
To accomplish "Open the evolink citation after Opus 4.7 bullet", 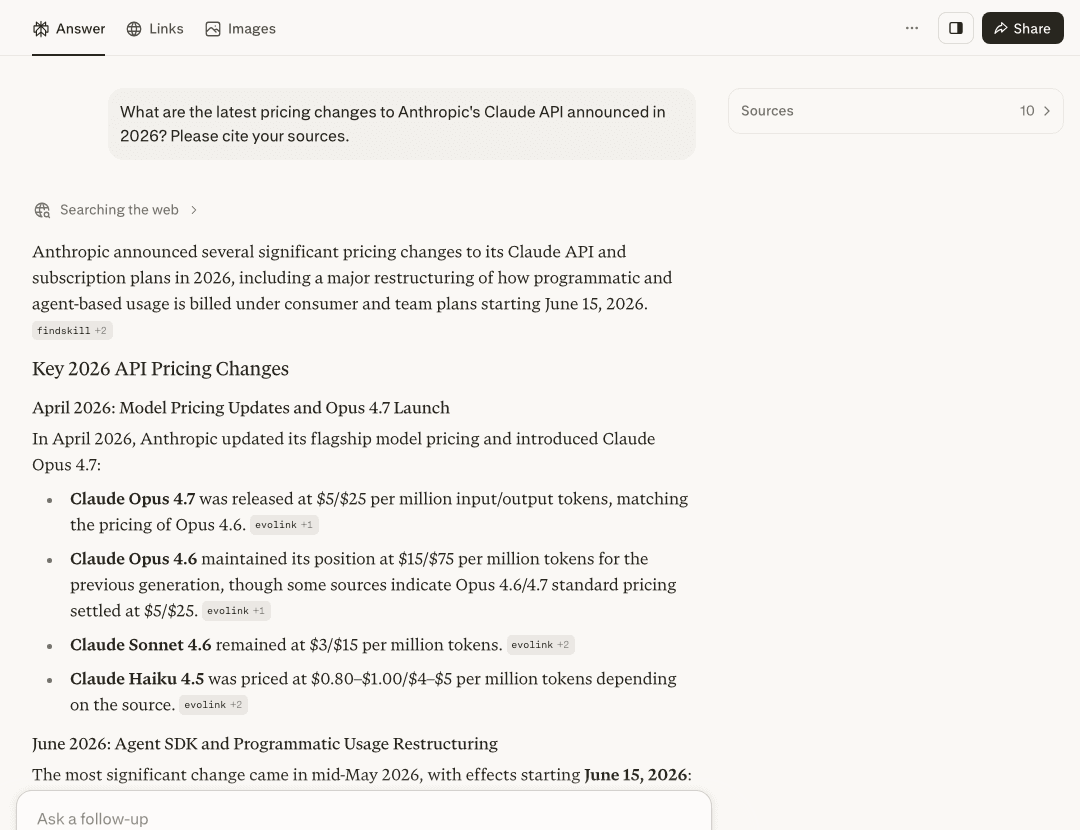I will click(284, 525).
